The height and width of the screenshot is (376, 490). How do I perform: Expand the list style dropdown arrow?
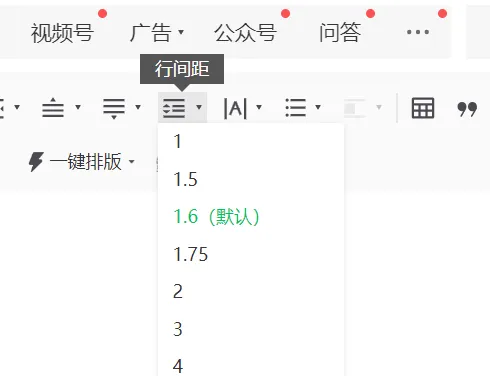pos(318,107)
